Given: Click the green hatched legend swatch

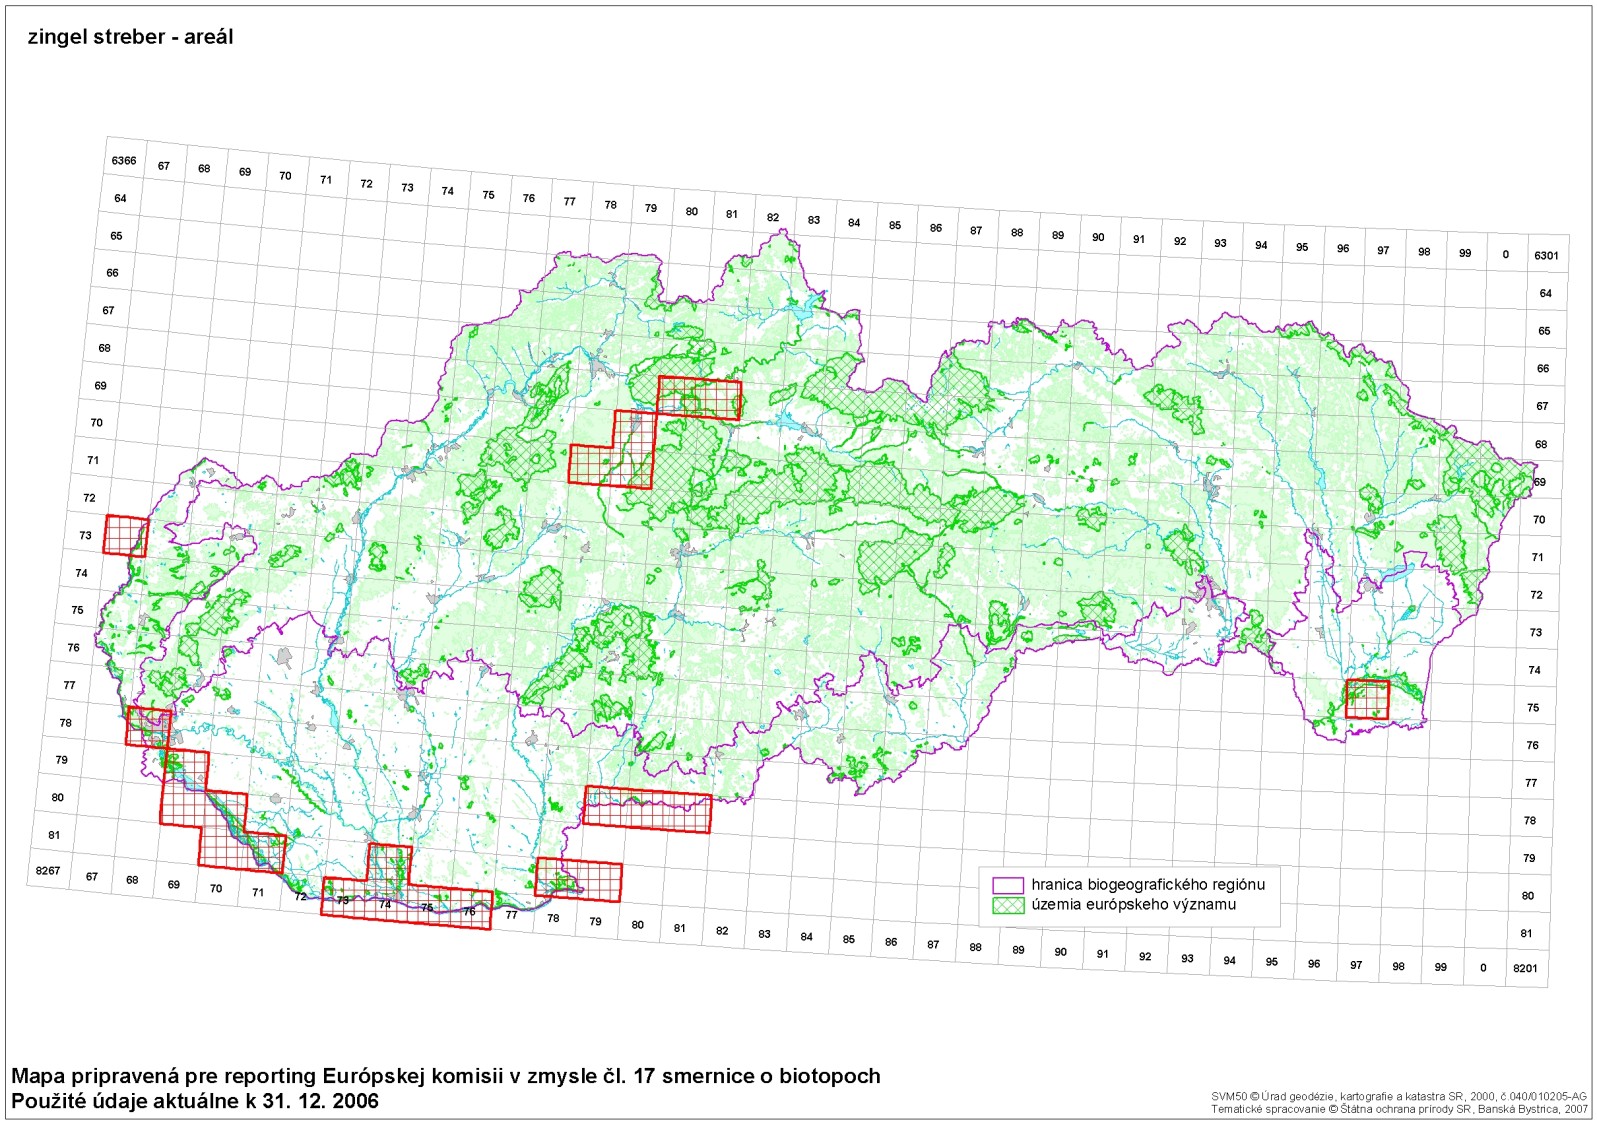Looking at the screenshot, I should [x=1007, y=905].
